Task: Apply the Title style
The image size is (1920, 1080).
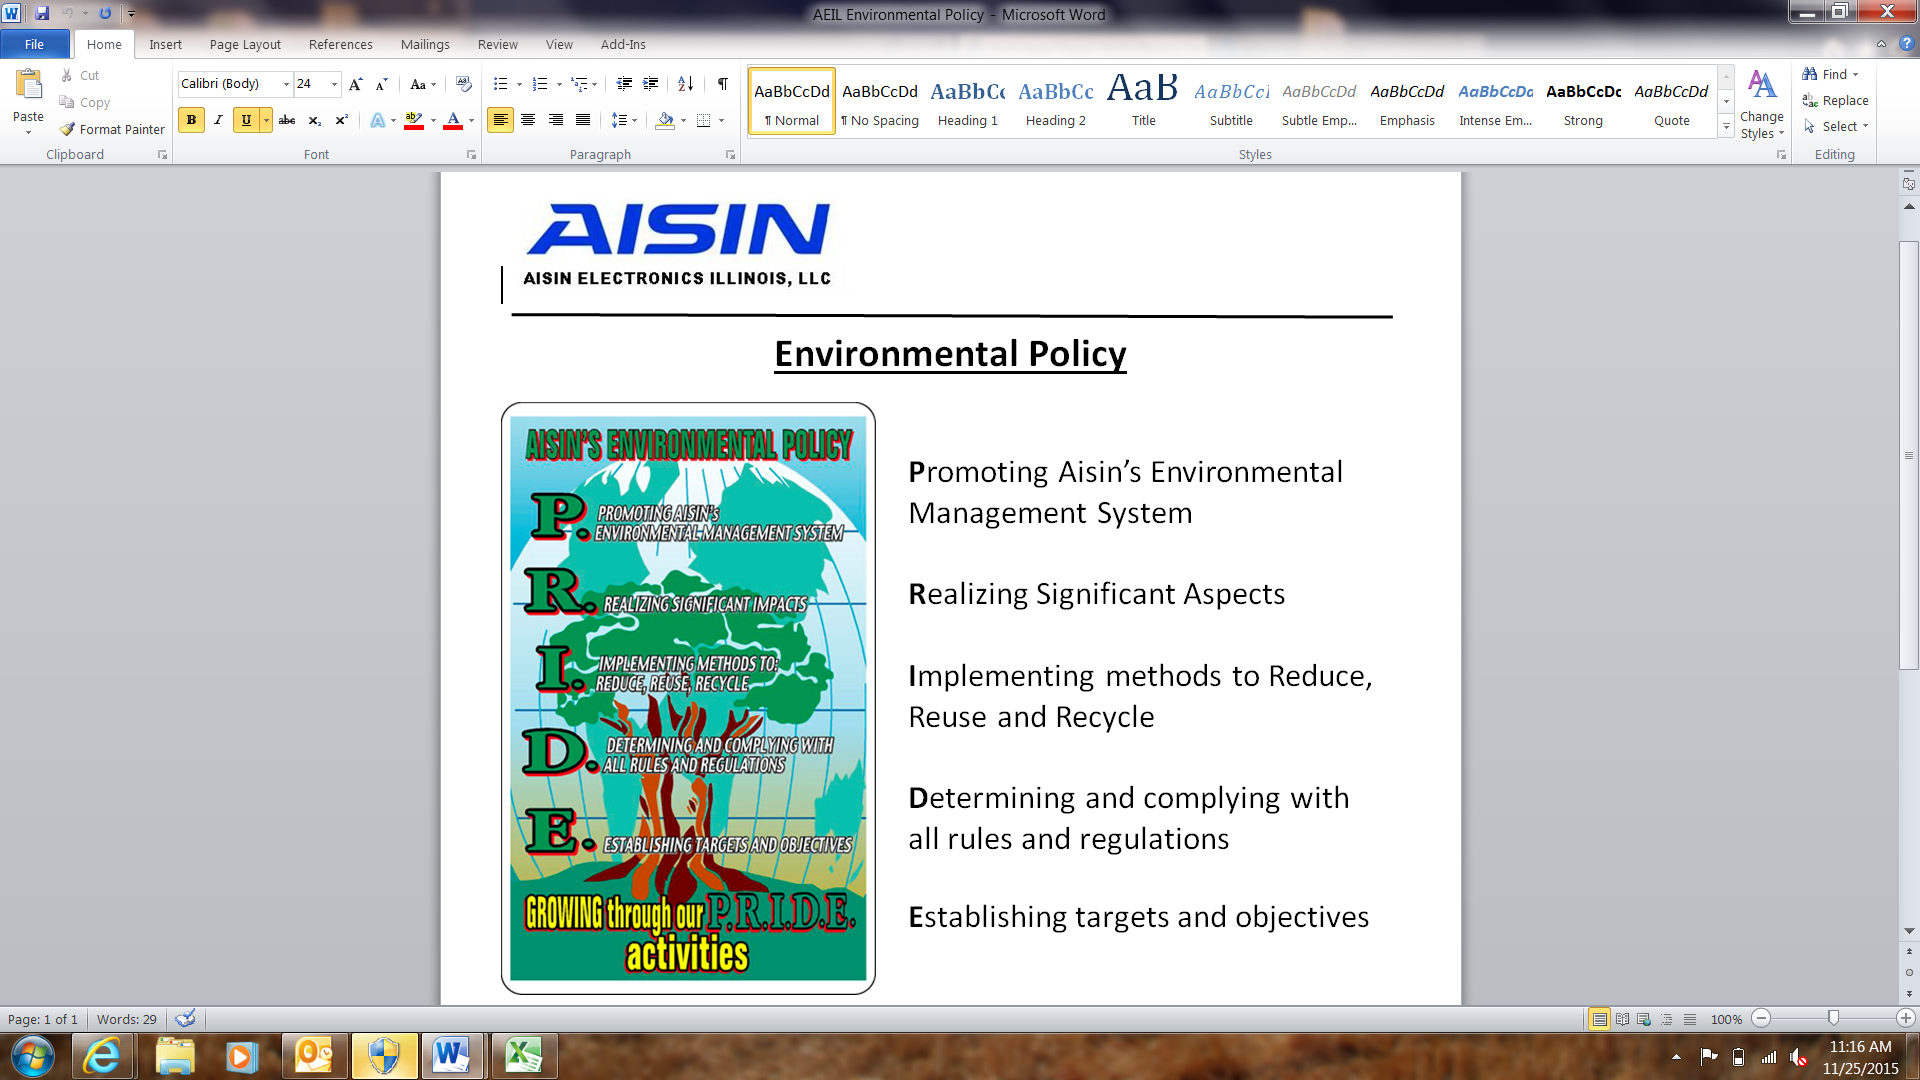Action: tap(1143, 101)
